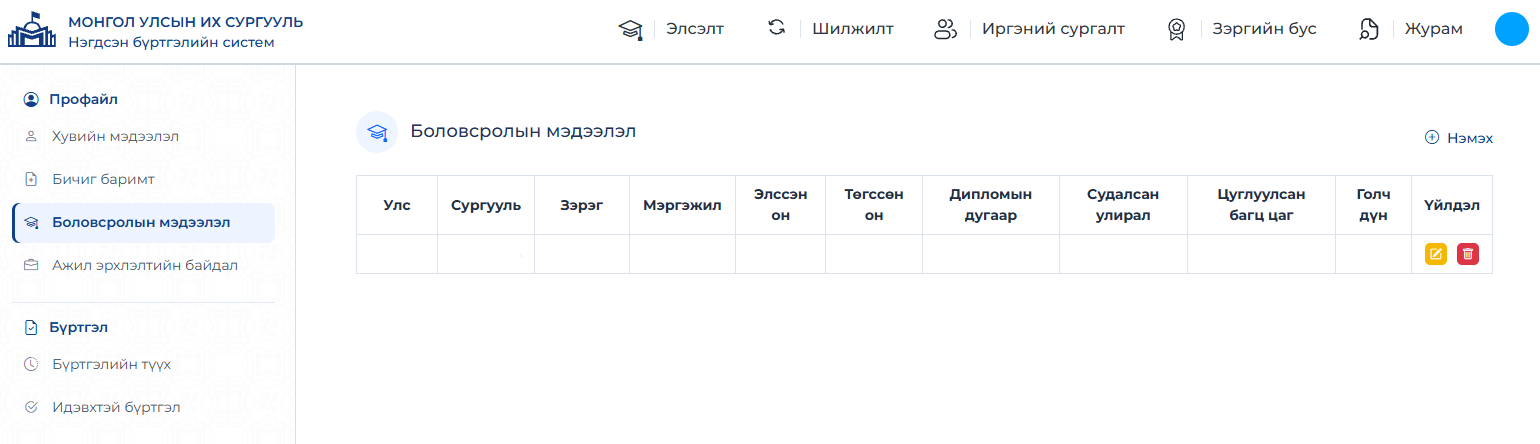The height and width of the screenshot is (444, 1540).
Task: Click the Цуглуулсан багц цаг column header
Action: point(1261,205)
